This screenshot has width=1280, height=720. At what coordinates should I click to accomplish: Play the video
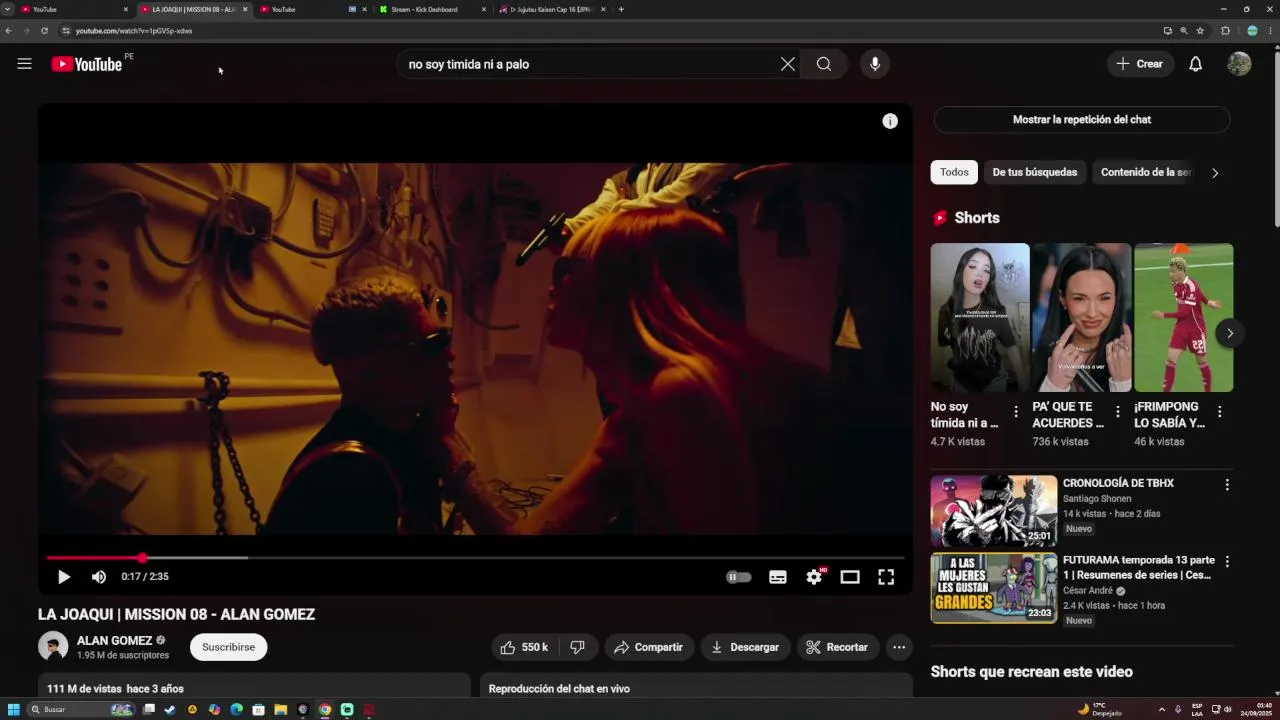64,577
